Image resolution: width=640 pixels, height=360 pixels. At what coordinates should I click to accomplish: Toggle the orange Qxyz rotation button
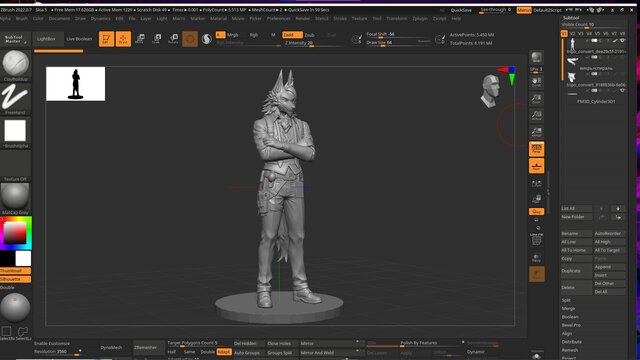(536, 211)
